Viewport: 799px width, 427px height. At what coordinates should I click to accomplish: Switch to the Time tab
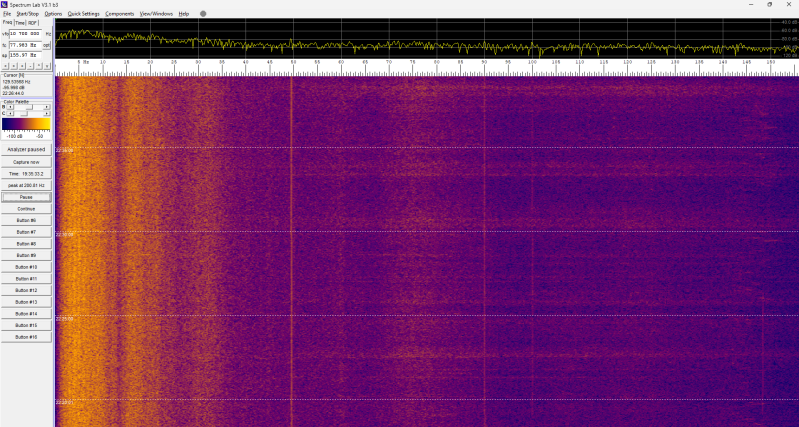coord(20,23)
